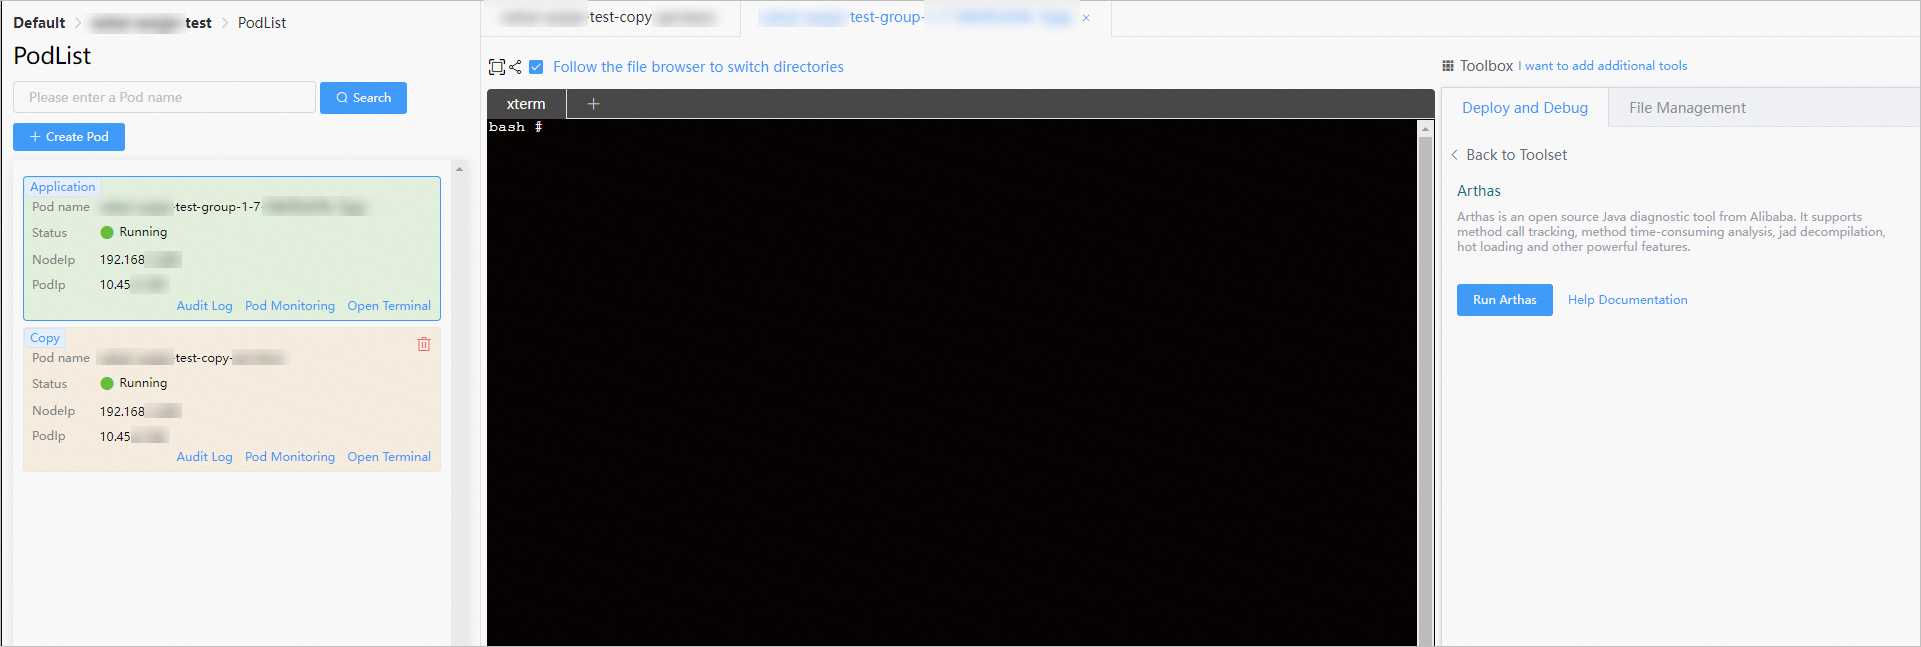
Task: Select the xterm tab
Action: tap(526, 104)
